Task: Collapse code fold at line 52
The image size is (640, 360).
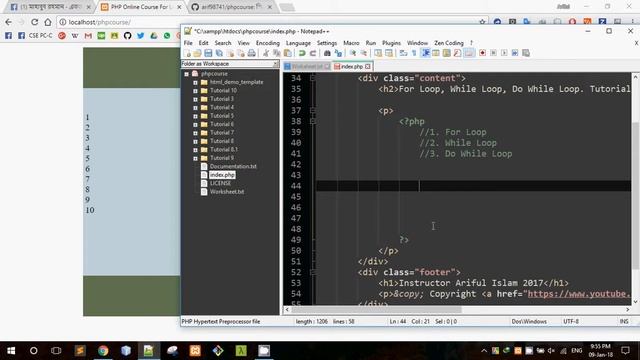Action: (x=313, y=272)
